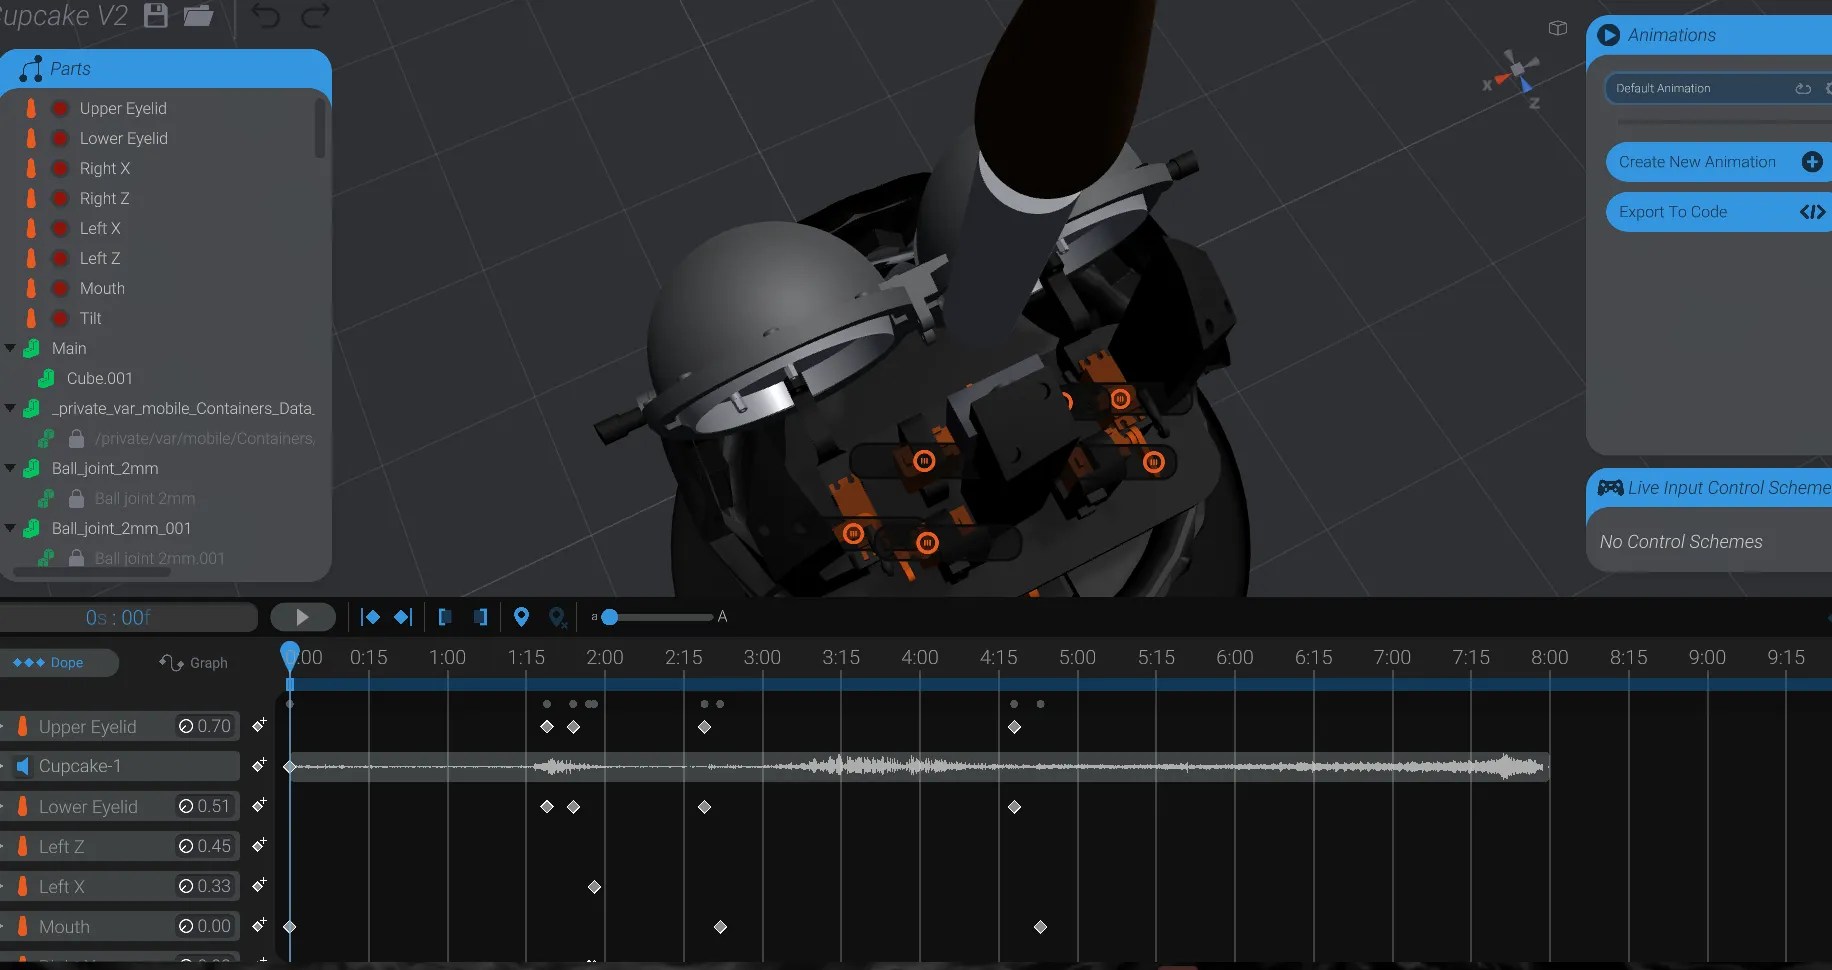Switch to the Graph editor view
This screenshot has width=1832, height=970.
pyautogui.click(x=193, y=662)
